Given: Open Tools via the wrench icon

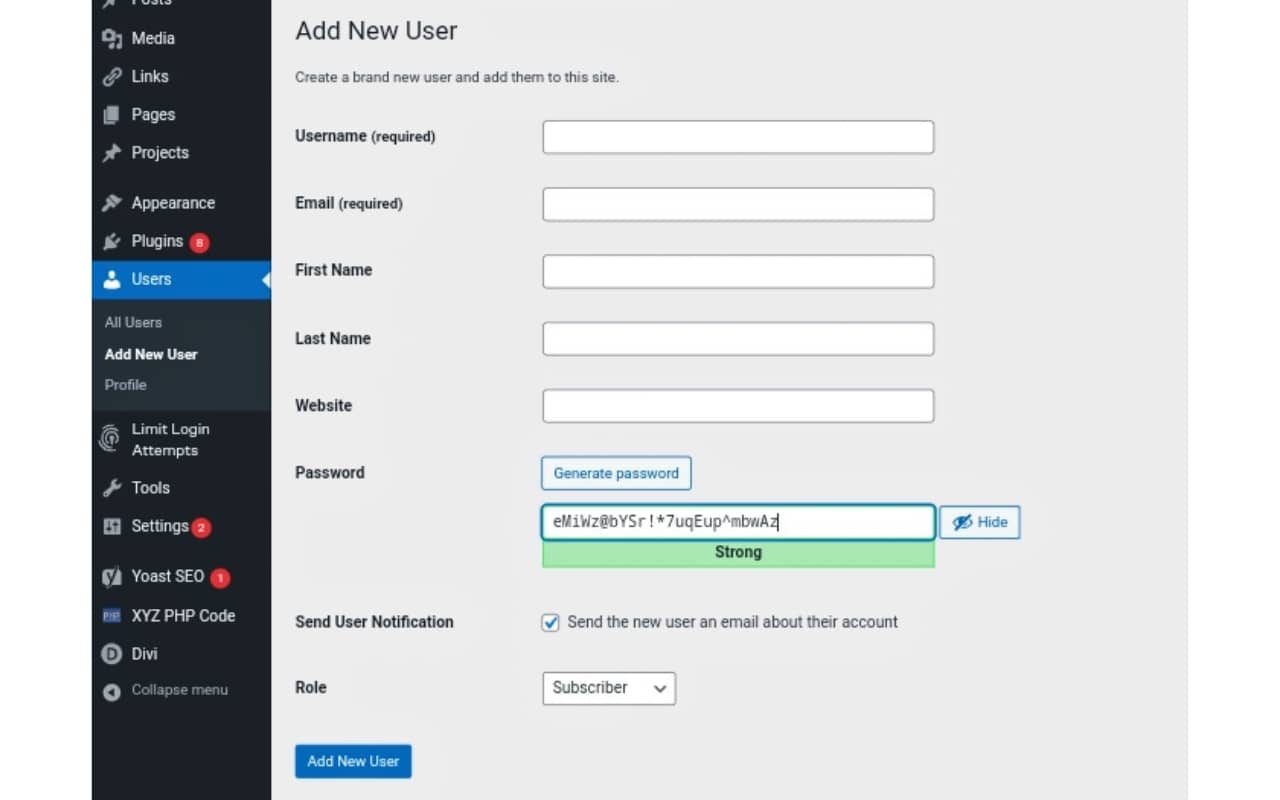Looking at the screenshot, I should click(x=110, y=488).
